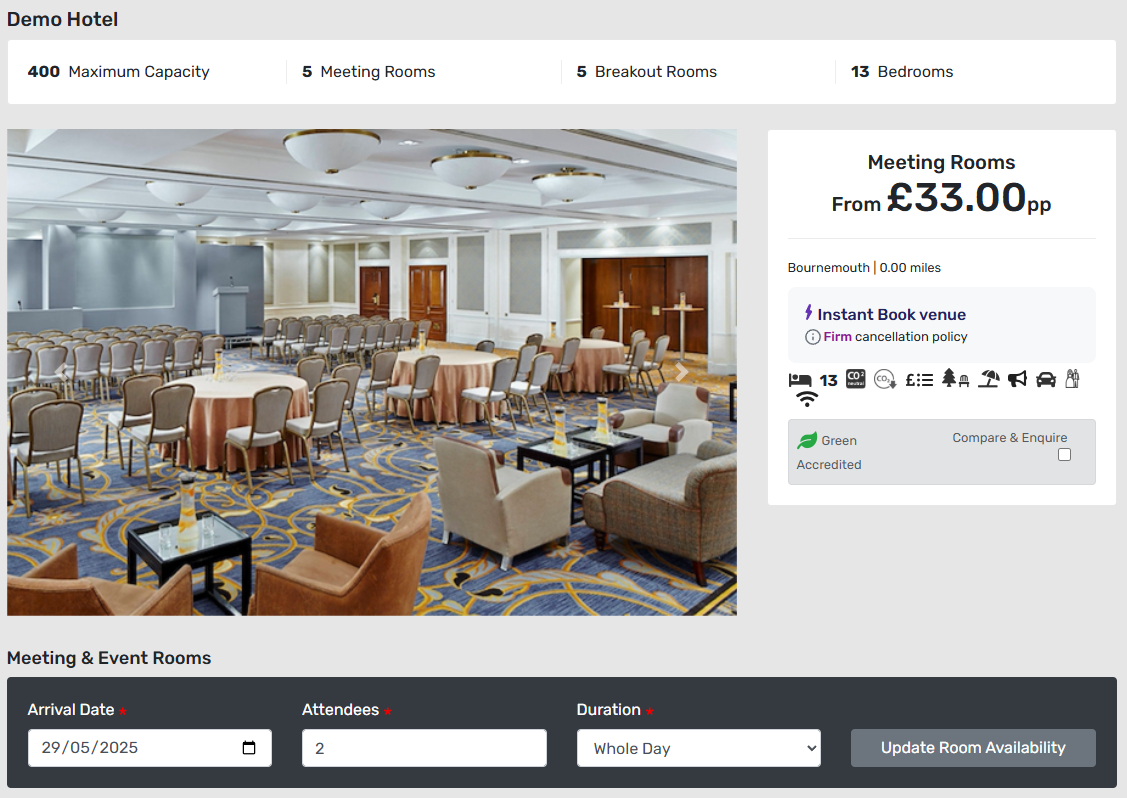Screen dimensions: 1127x798
Task: Click the tree and bench outdoor icon
Action: [955, 378]
